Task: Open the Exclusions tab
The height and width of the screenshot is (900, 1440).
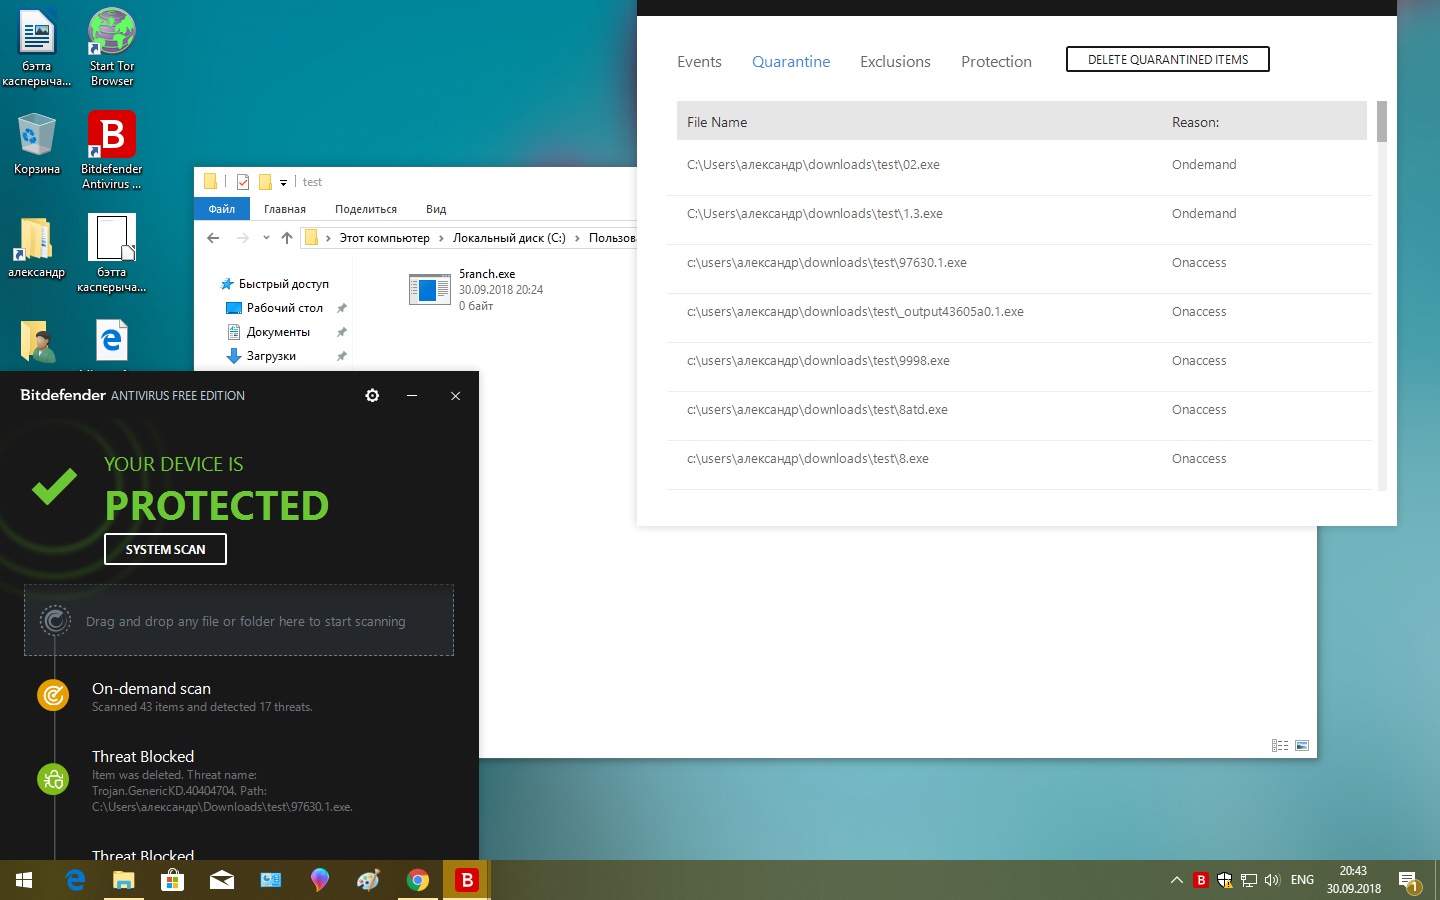Action: [895, 62]
